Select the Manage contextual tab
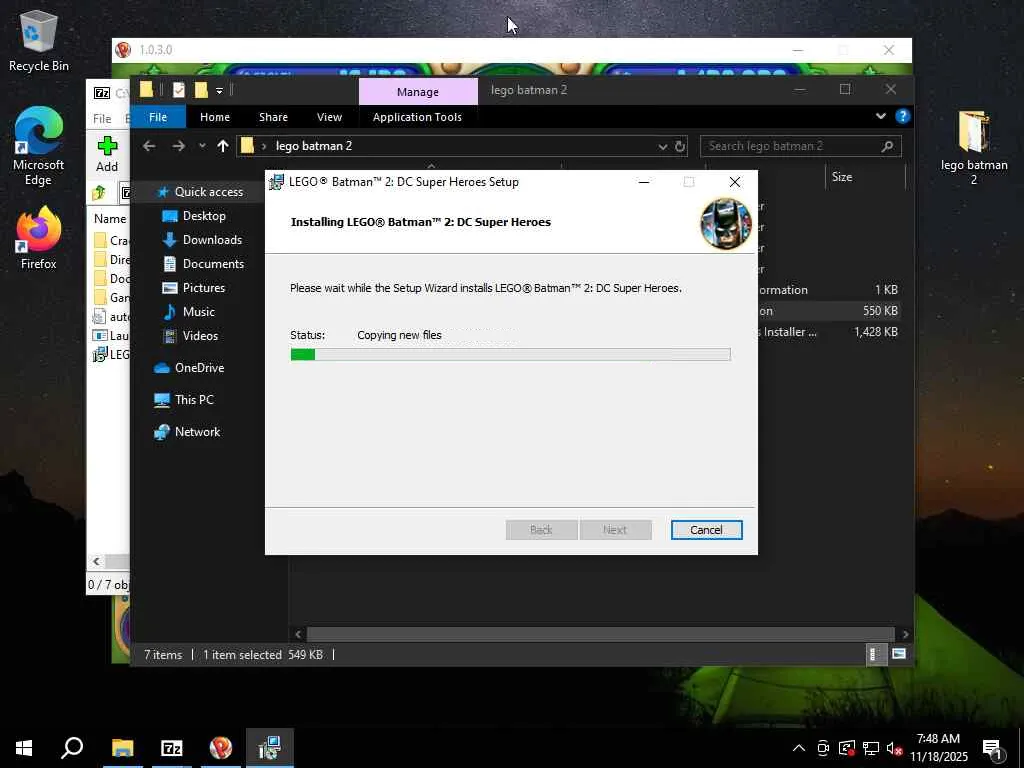The height and width of the screenshot is (768, 1024). tap(418, 91)
